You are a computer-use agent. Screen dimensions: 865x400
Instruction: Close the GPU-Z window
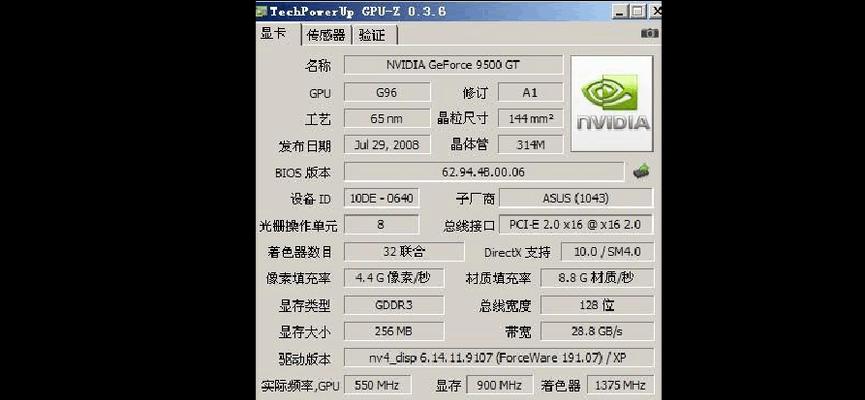(x=655, y=10)
